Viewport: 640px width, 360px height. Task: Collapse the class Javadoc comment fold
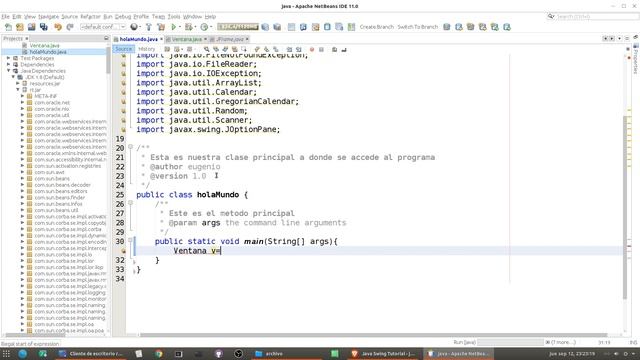130,147
